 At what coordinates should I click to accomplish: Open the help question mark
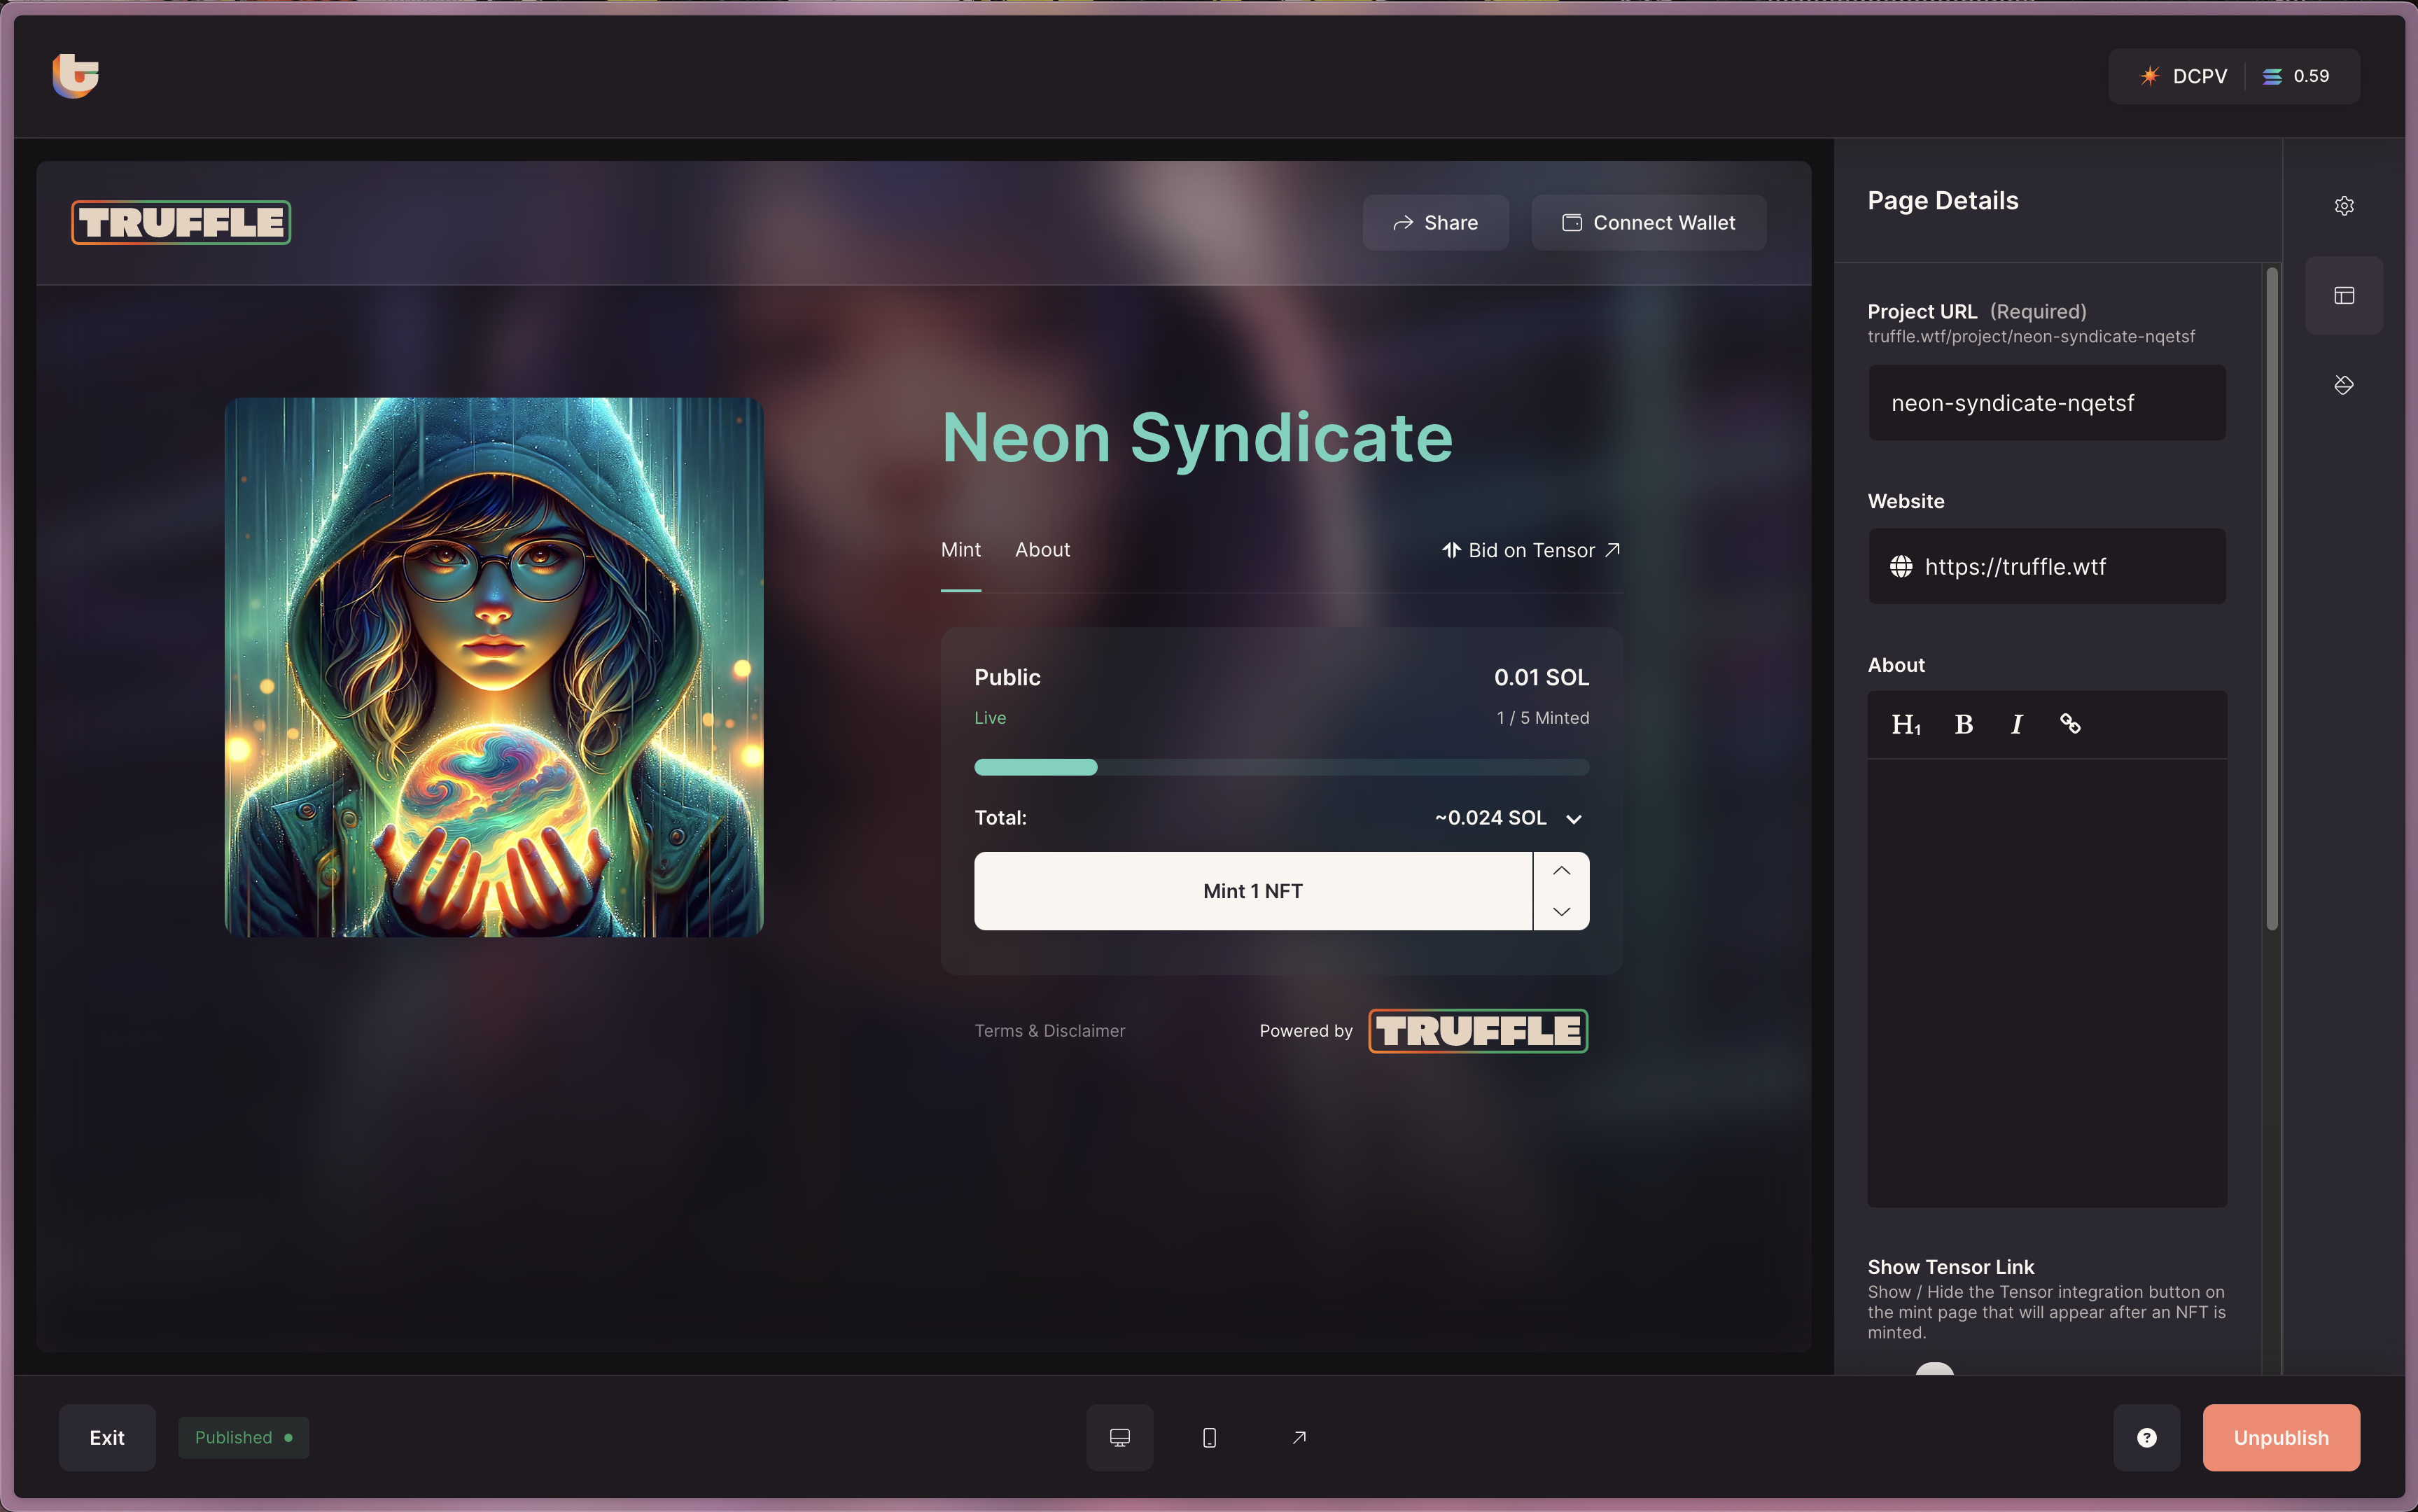pyautogui.click(x=2146, y=1437)
